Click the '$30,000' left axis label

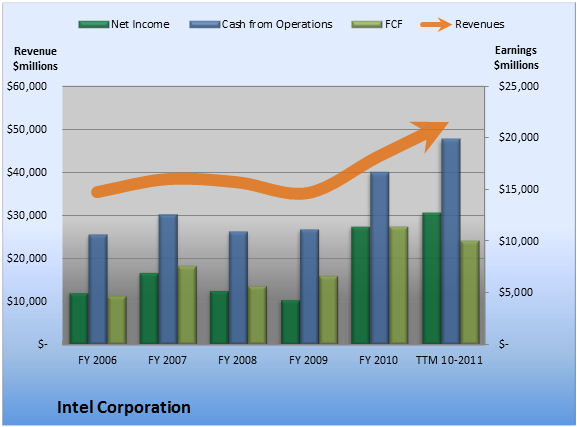(27, 215)
